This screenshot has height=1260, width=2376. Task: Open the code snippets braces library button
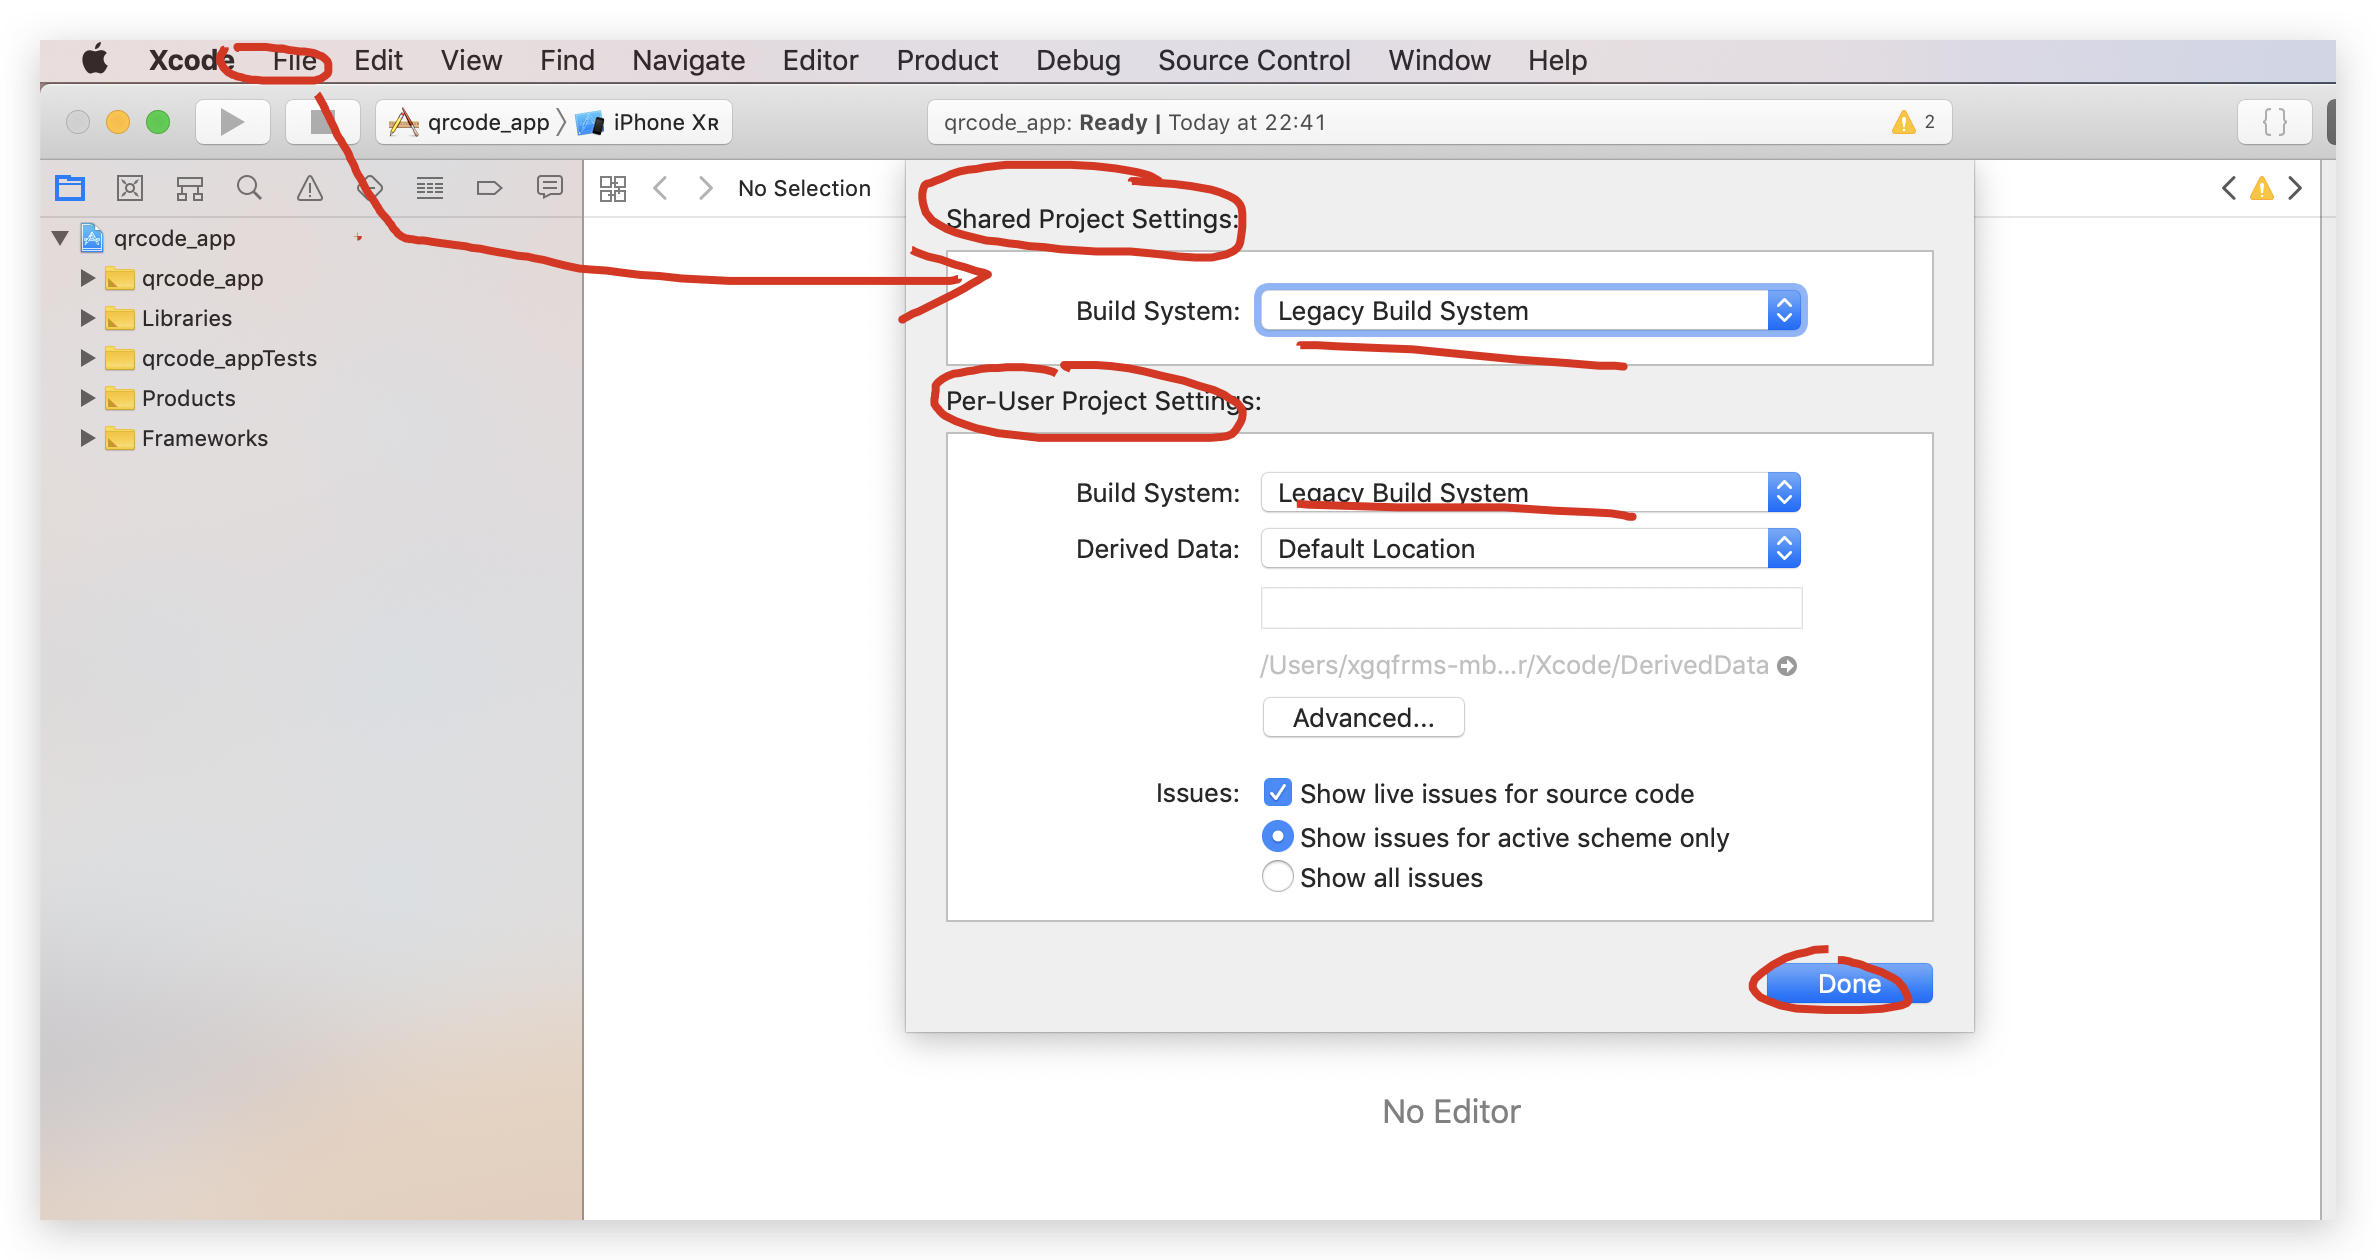point(2275,122)
